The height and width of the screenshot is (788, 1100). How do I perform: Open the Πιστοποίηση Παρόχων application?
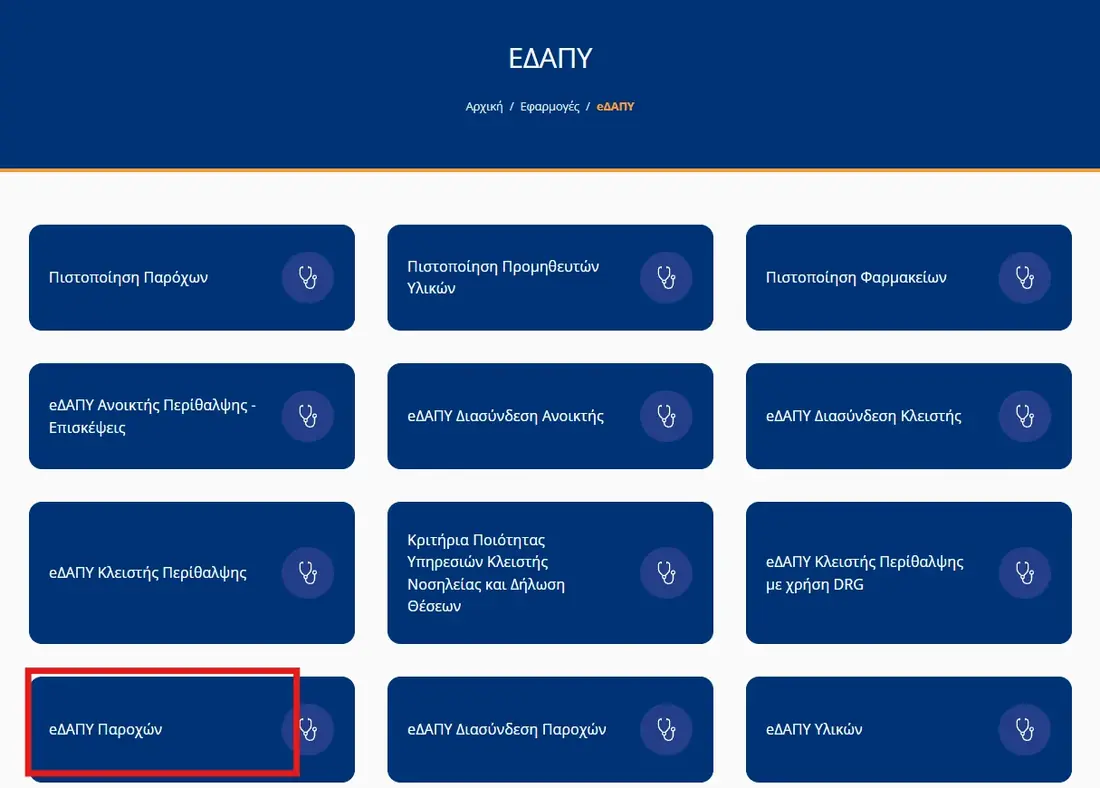click(x=192, y=277)
